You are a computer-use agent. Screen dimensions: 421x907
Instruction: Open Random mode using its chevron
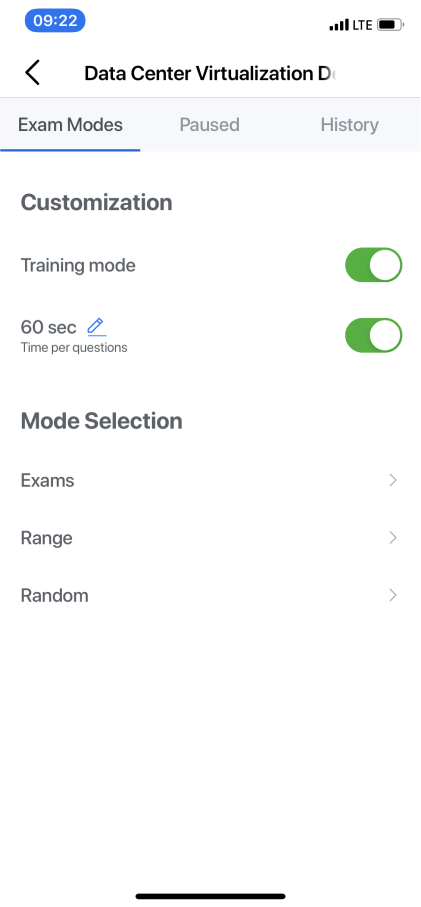(393, 595)
